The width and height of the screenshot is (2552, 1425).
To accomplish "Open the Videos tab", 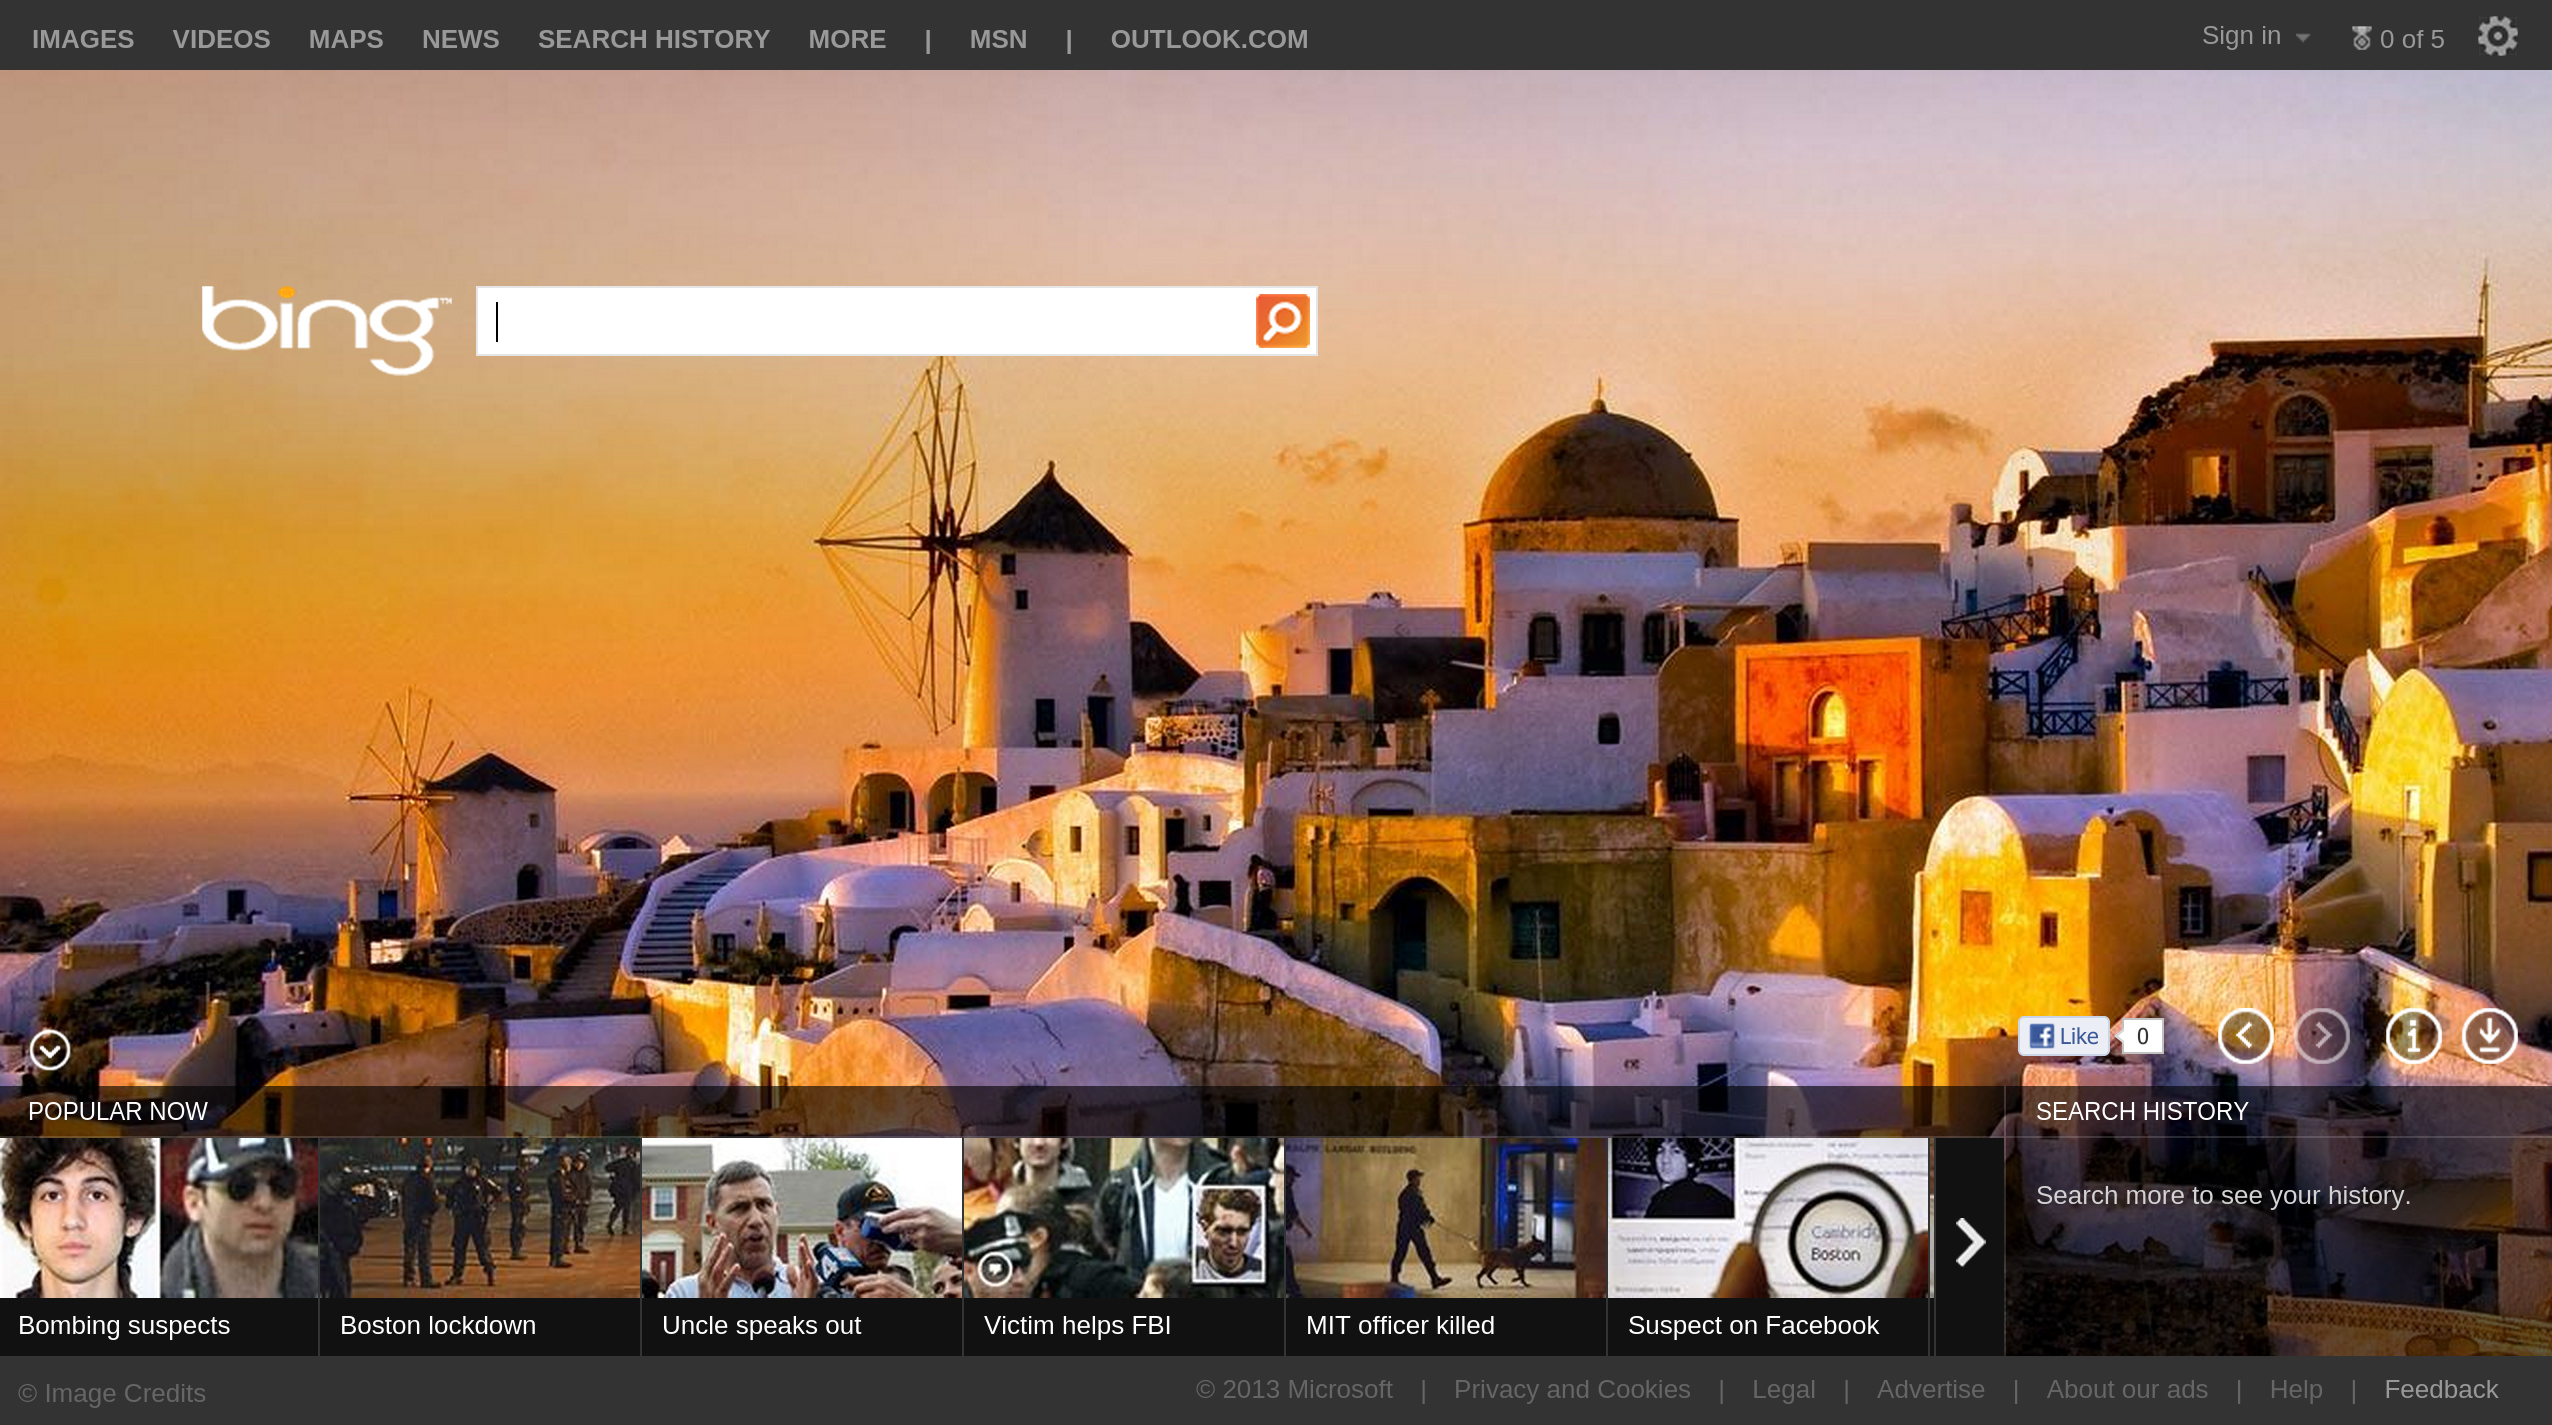I will click(221, 39).
